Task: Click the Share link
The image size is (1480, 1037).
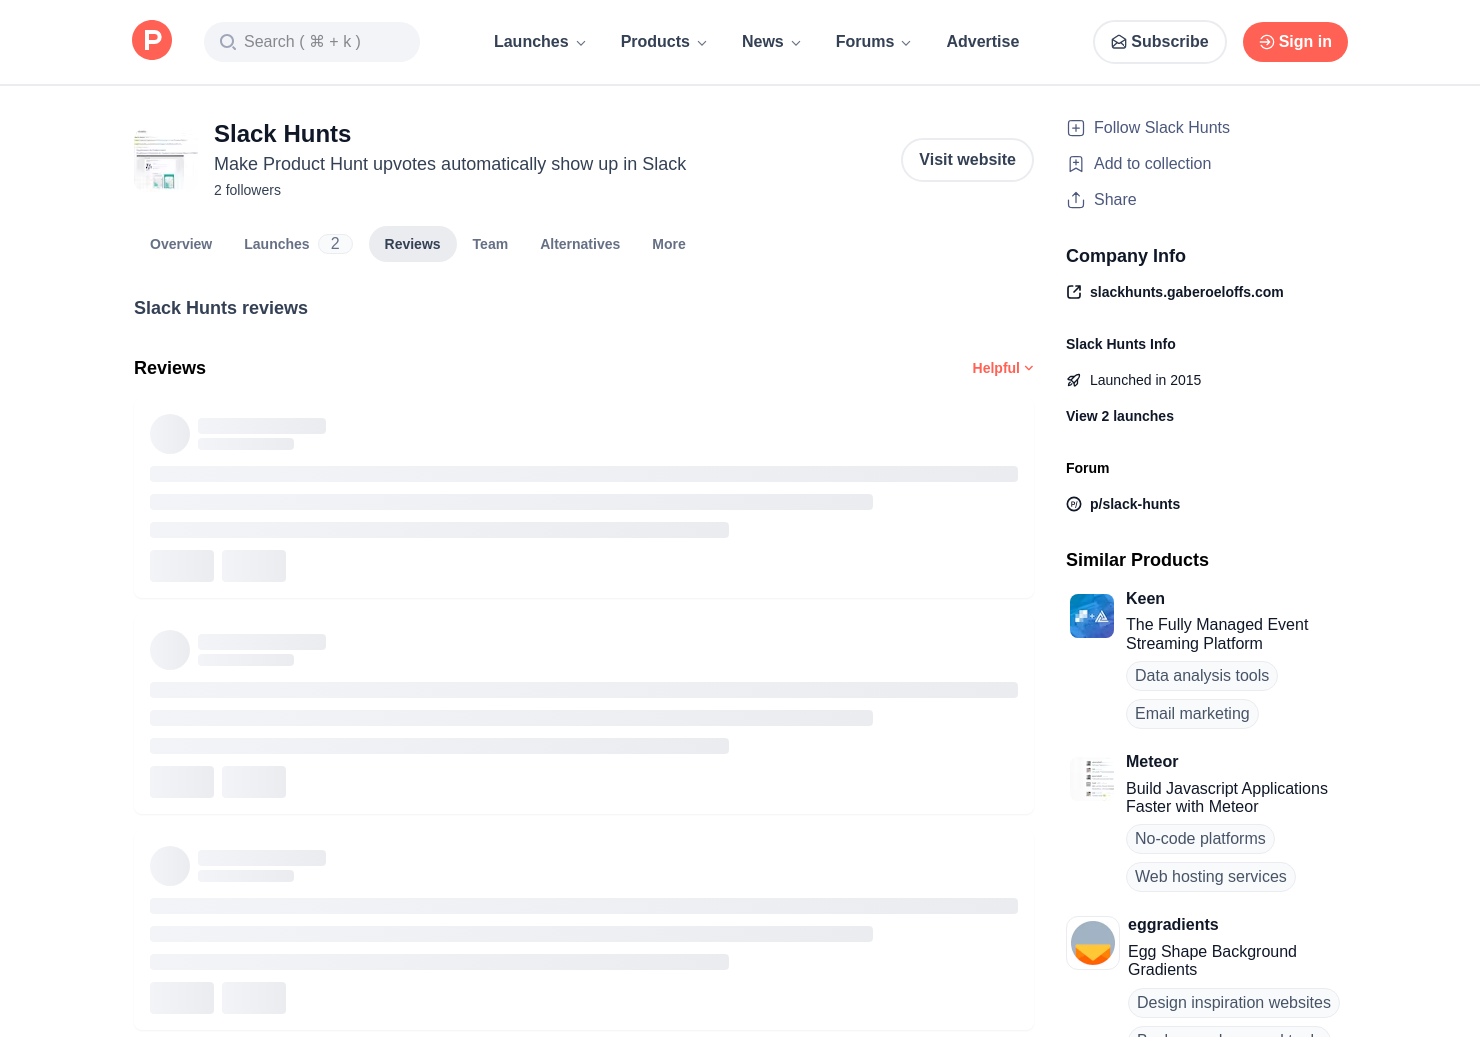Action: click(1115, 200)
